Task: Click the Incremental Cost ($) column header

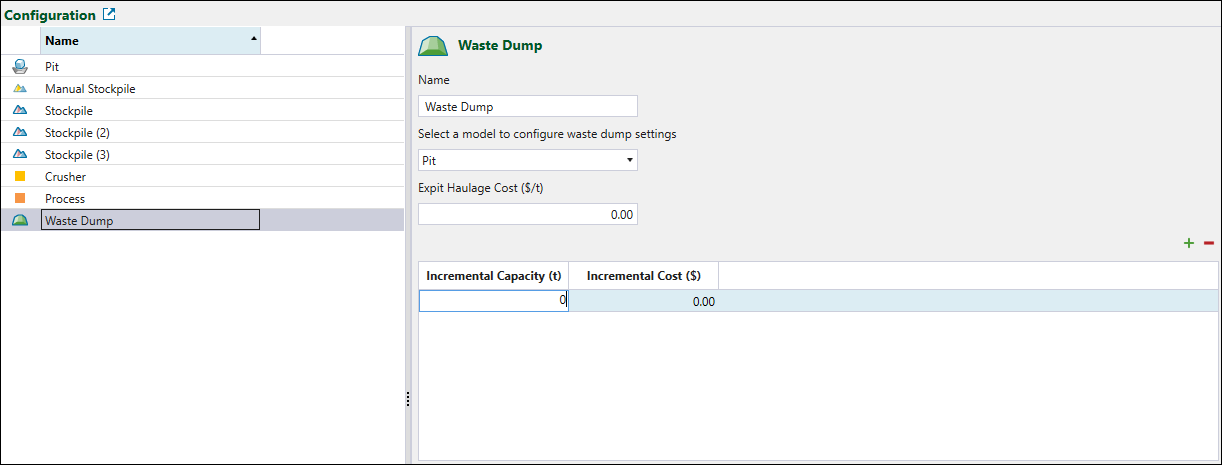Action: [643, 276]
